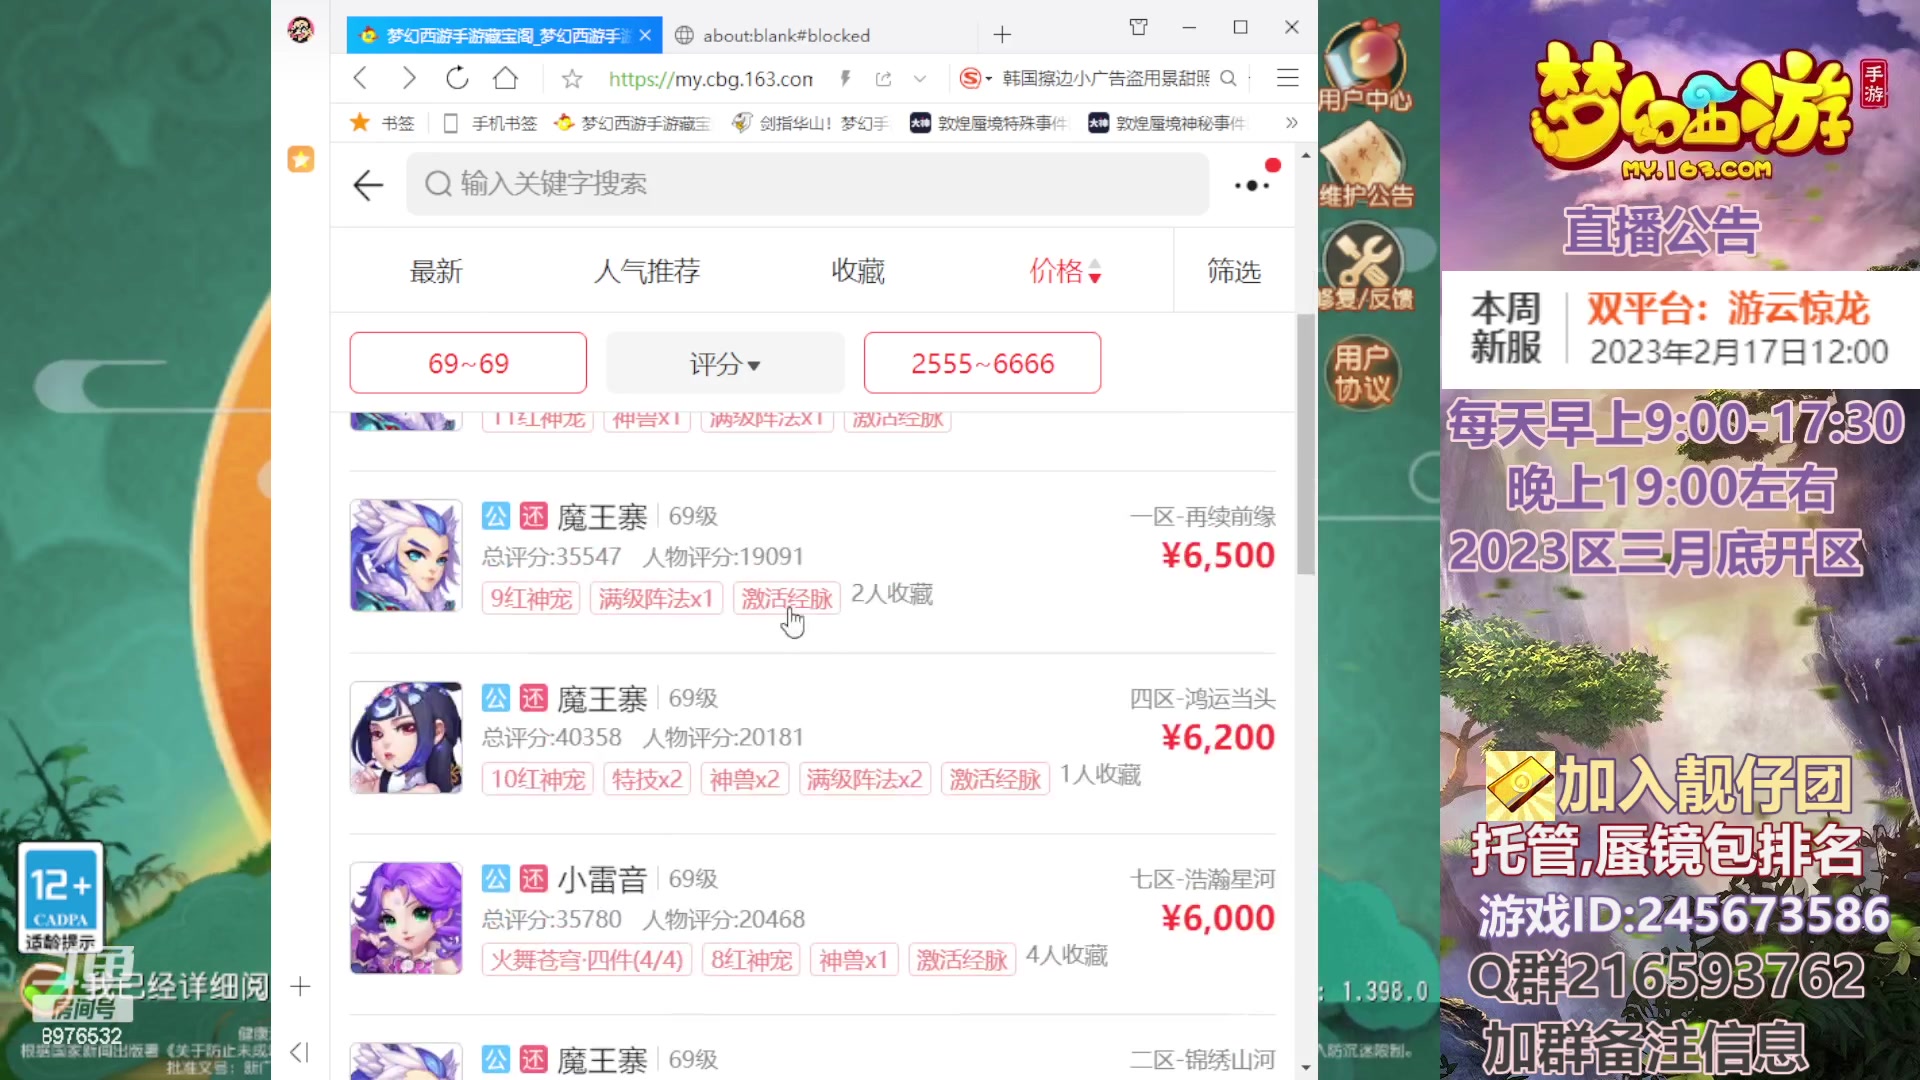Toggle the 价格 price sort order
The image size is (1920, 1080).
pyautogui.click(x=1066, y=271)
